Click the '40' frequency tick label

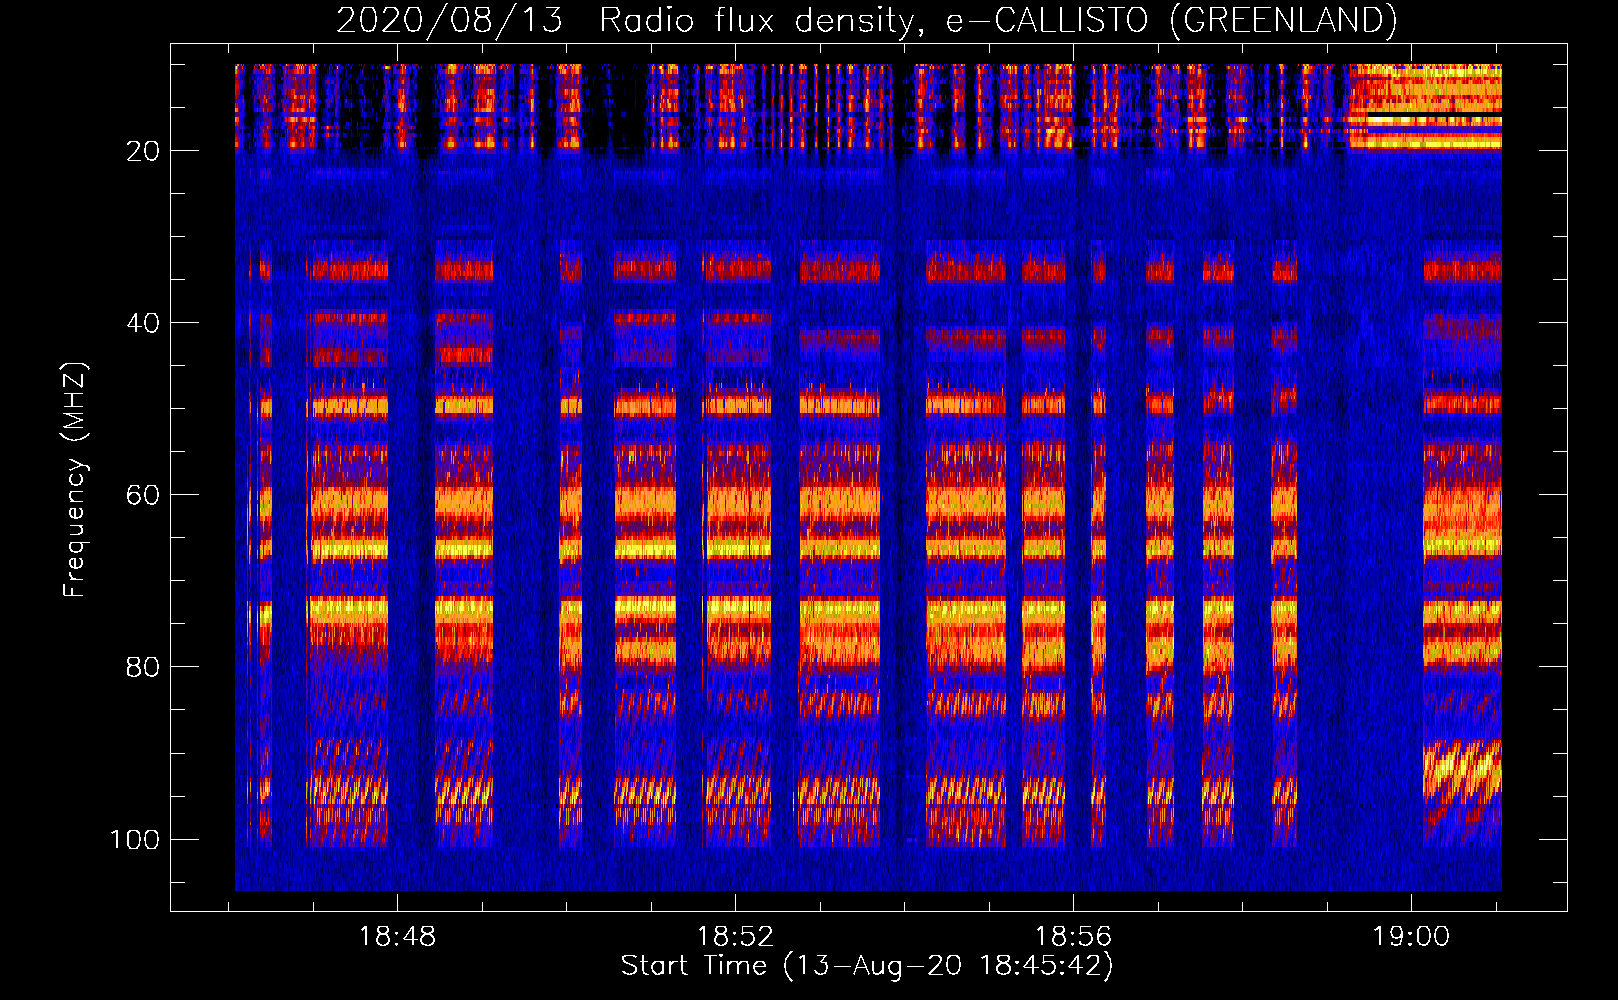coord(143,323)
